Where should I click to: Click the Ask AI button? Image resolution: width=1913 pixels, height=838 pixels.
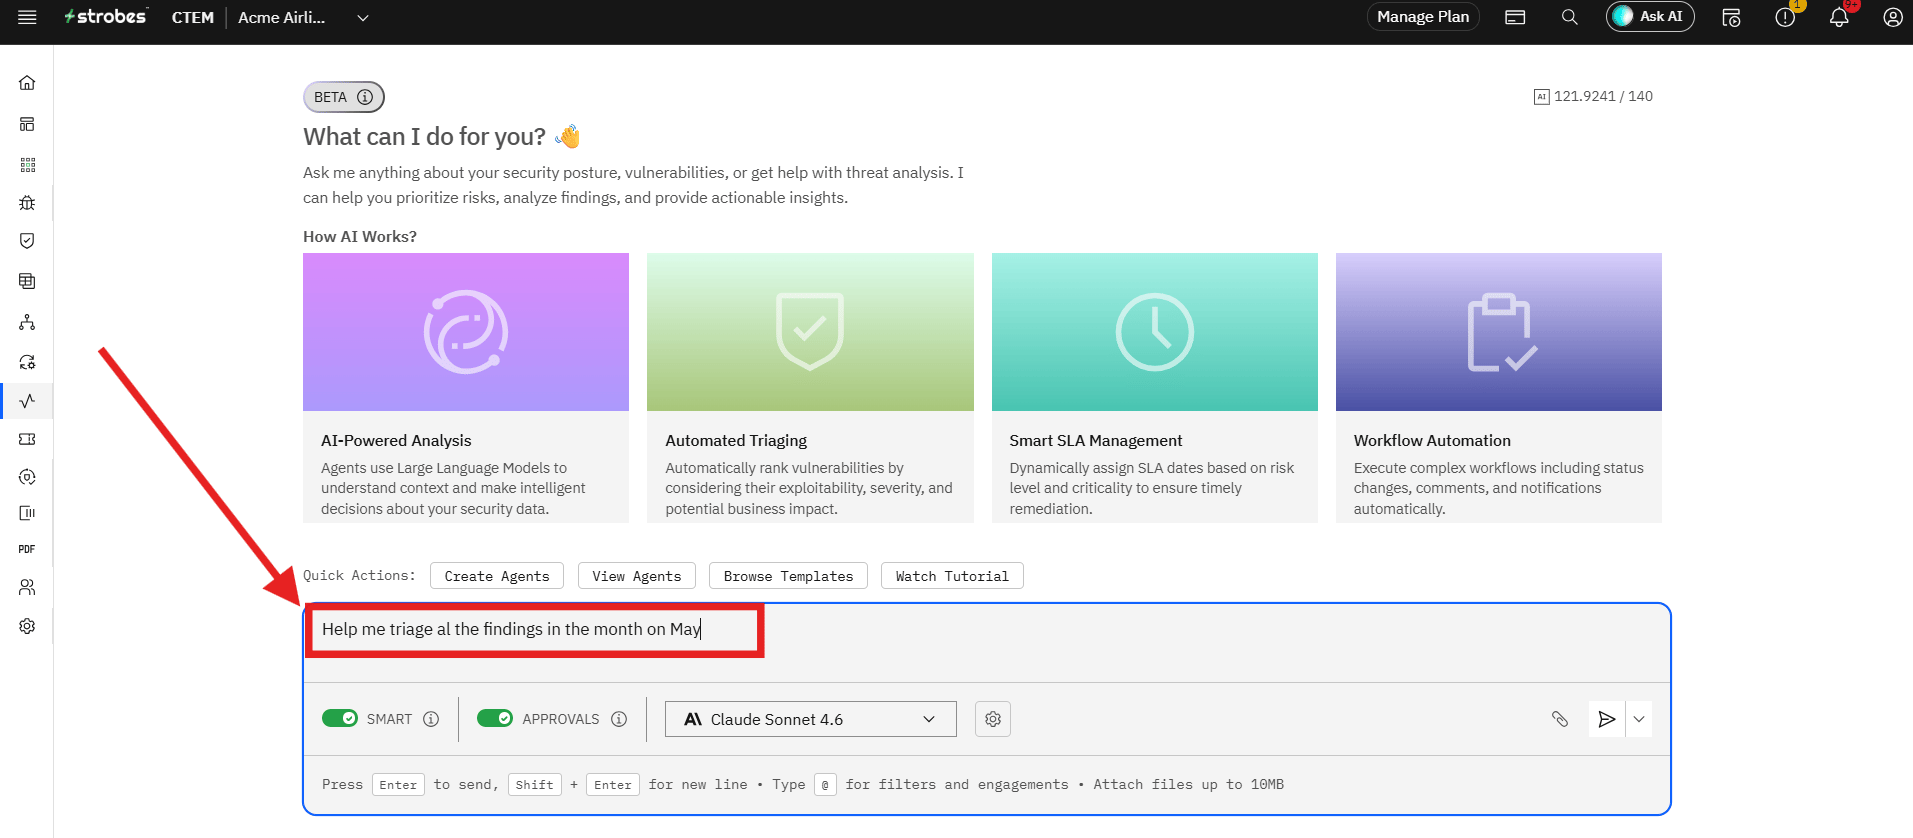[x=1650, y=17]
